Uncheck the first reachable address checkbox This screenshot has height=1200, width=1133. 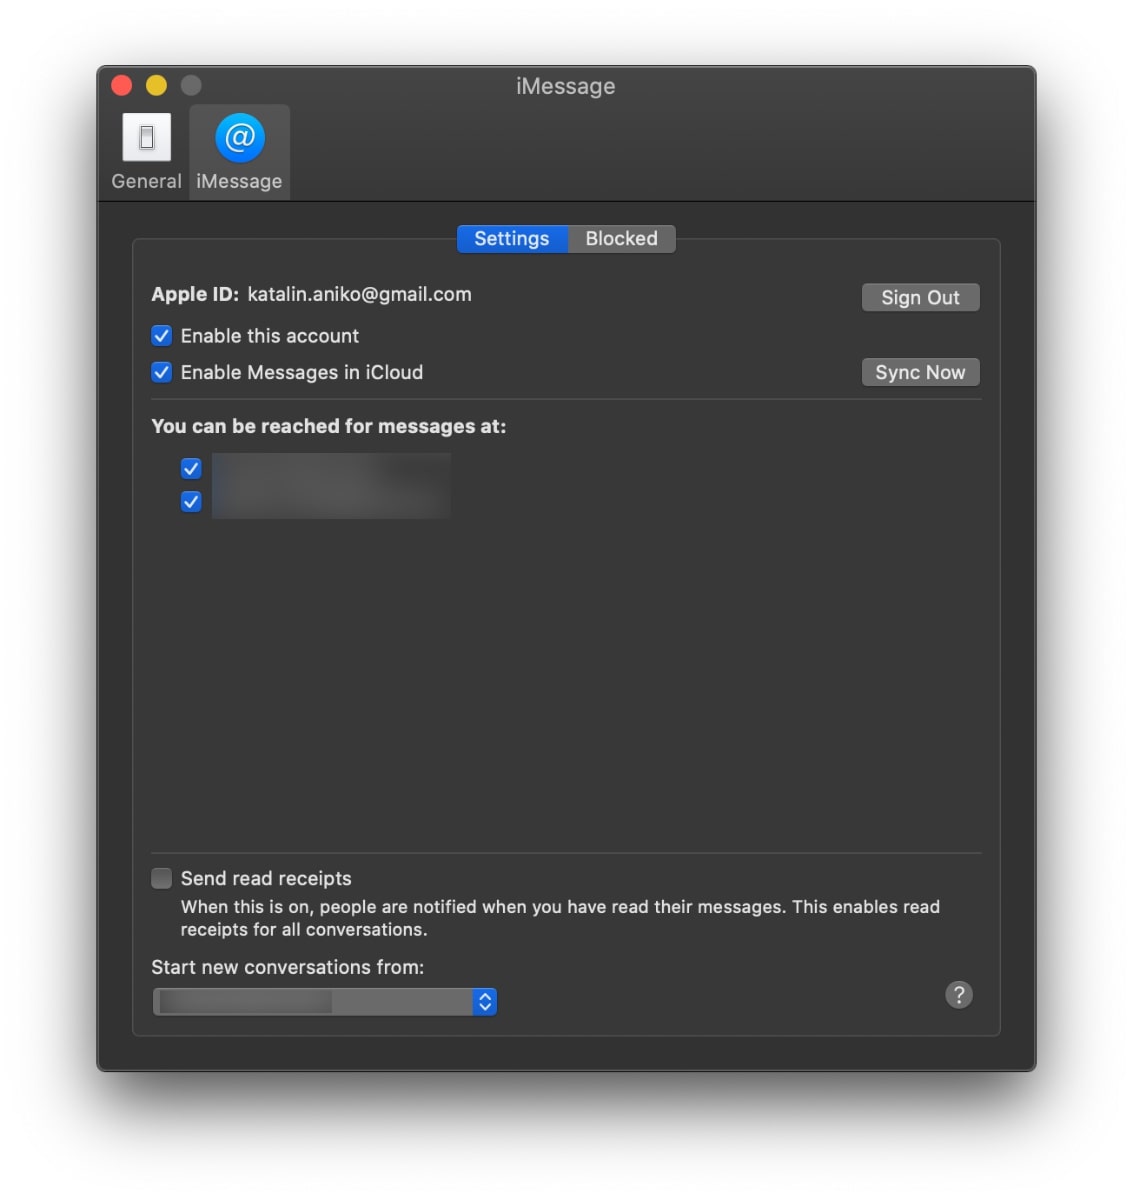191,468
